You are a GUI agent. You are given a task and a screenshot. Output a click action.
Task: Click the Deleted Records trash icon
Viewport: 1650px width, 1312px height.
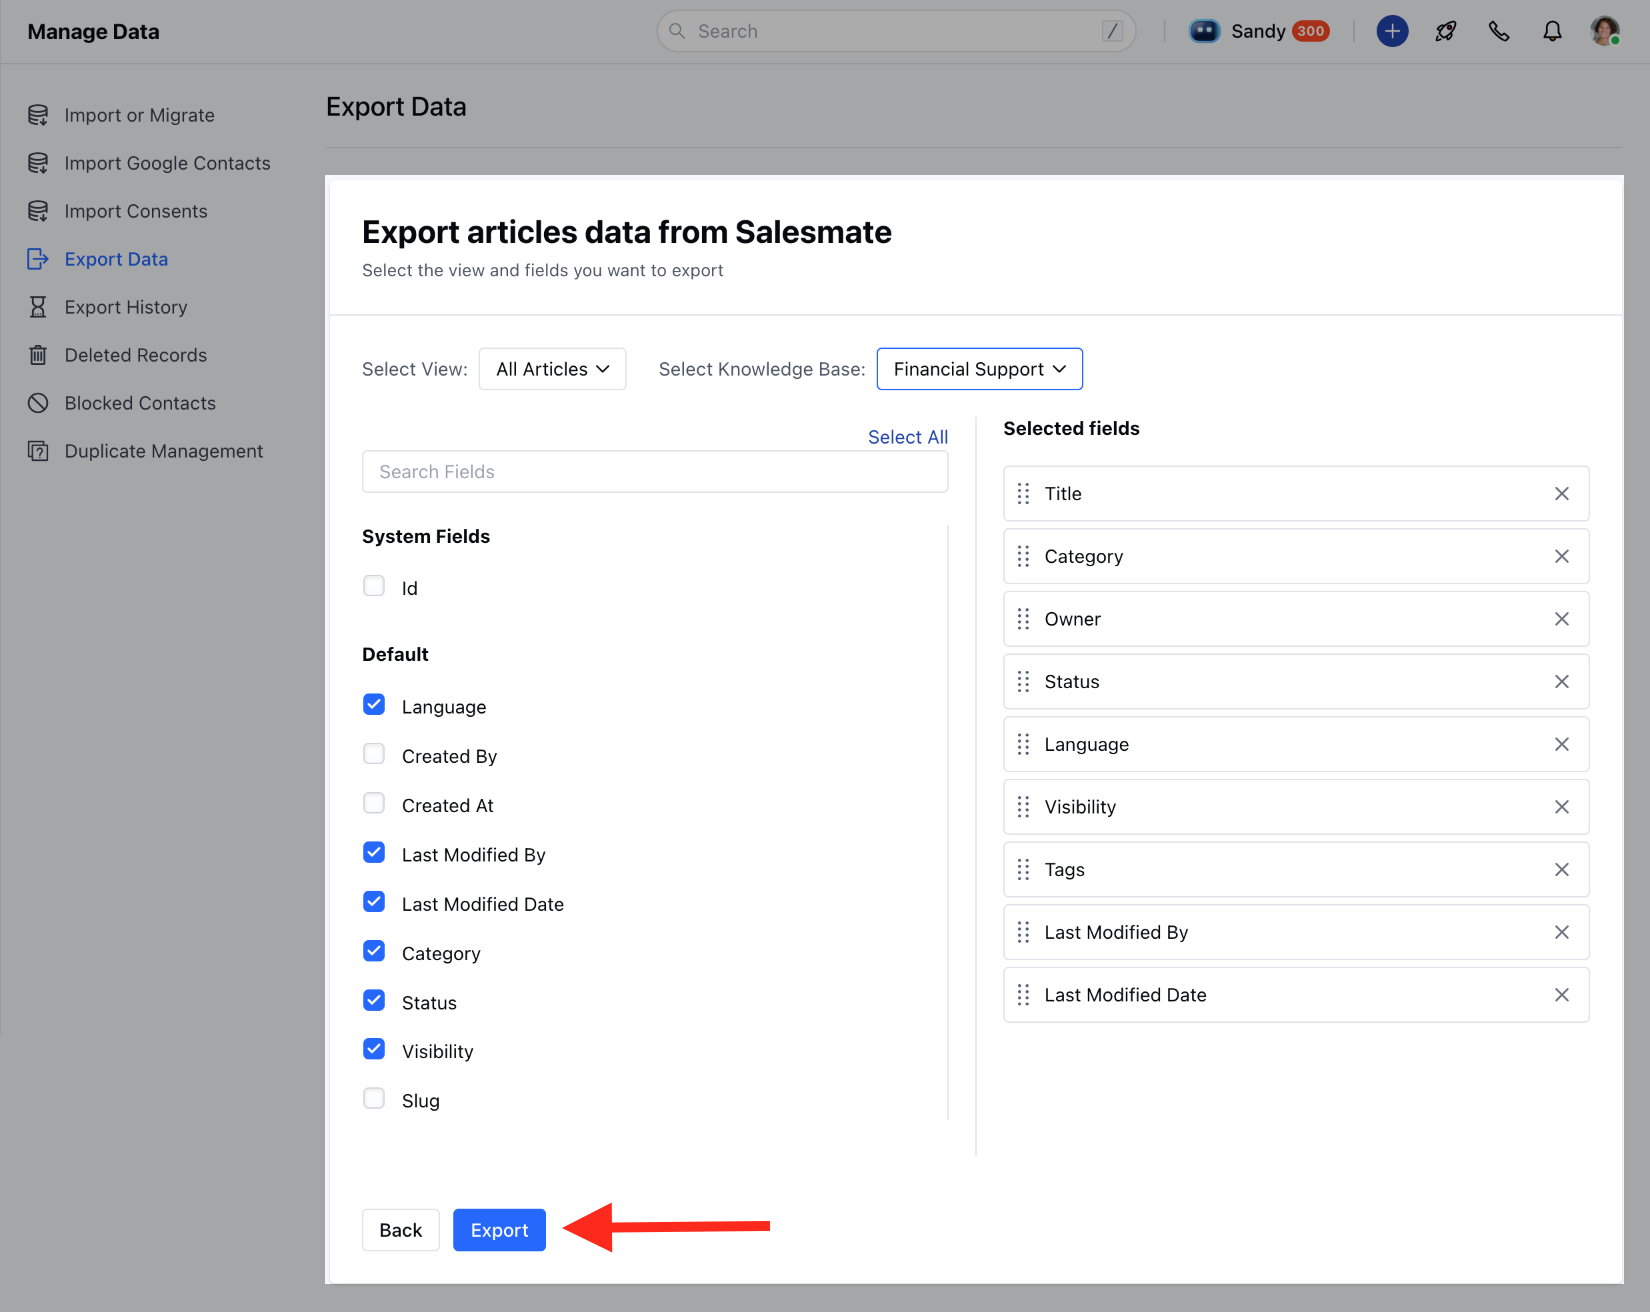click(x=38, y=355)
